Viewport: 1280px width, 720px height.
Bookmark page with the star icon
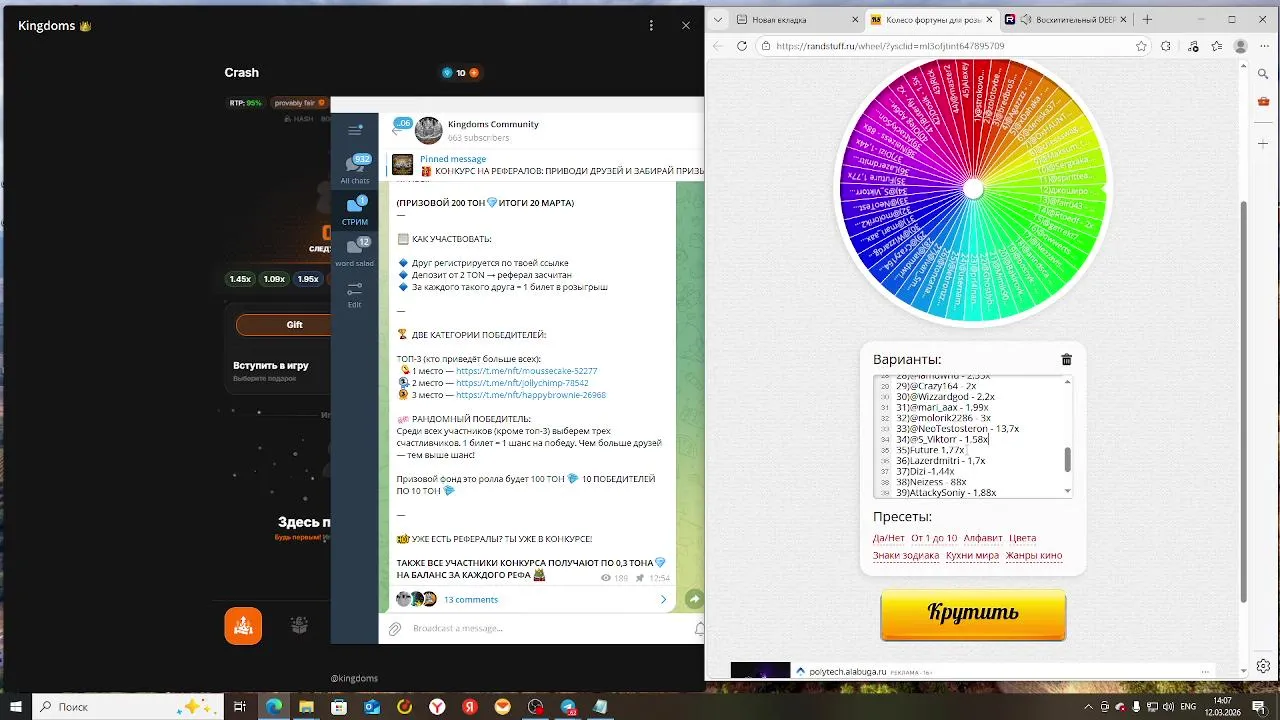pyautogui.click(x=1141, y=46)
